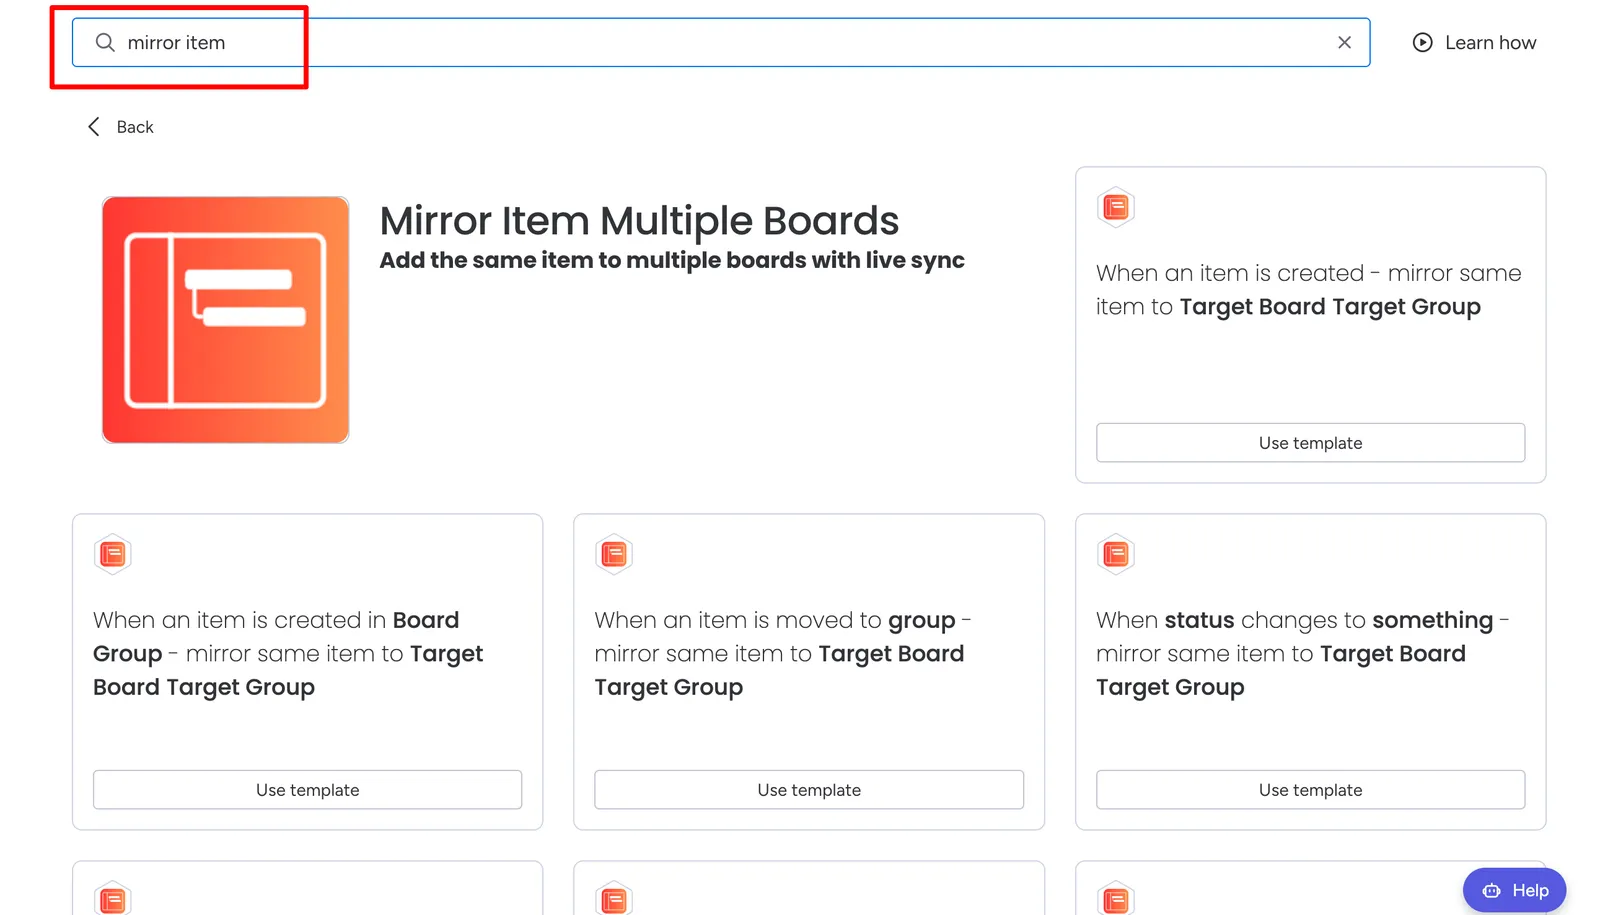Open the Help chat button
The width and height of the screenshot is (1600, 915).
(1514, 890)
